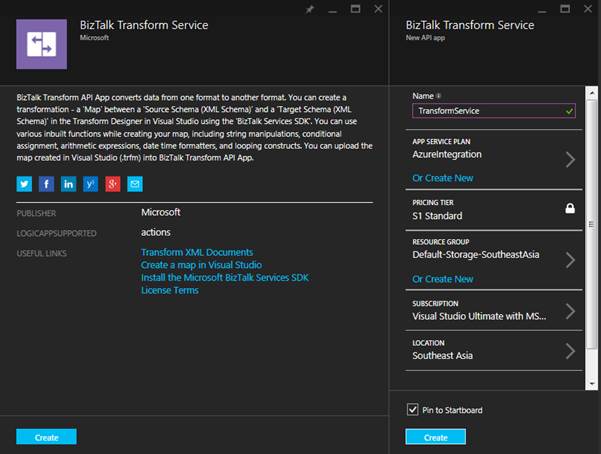The image size is (601, 454).
Task: Open License Terms link
Action: (x=170, y=290)
